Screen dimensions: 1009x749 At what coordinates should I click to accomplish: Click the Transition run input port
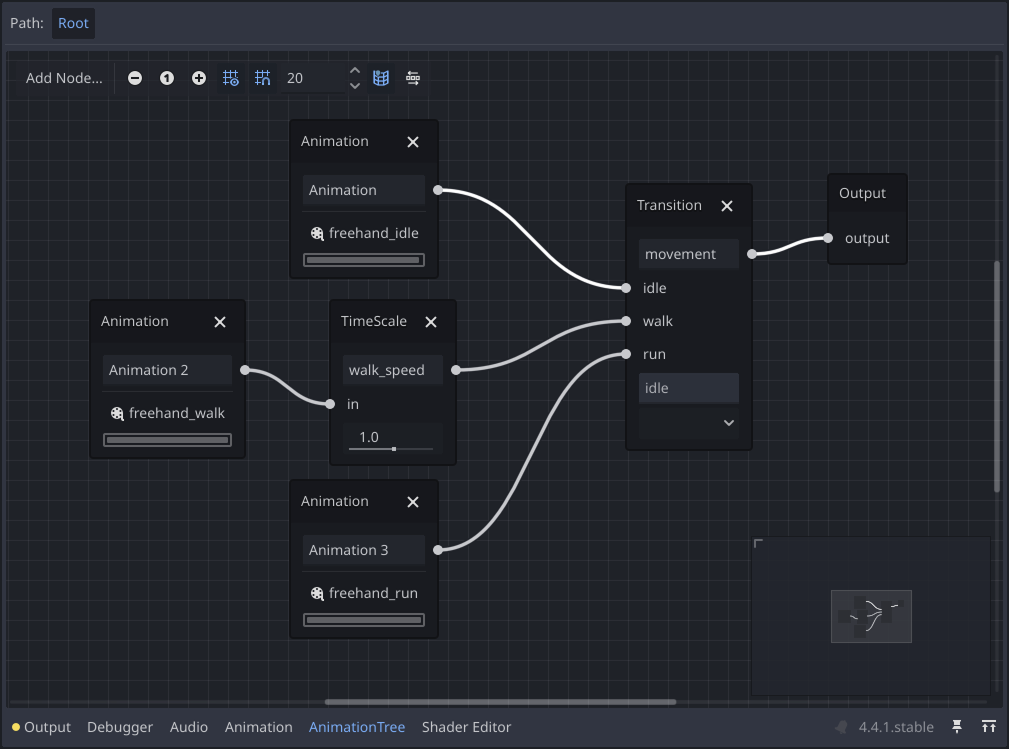point(626,354)
